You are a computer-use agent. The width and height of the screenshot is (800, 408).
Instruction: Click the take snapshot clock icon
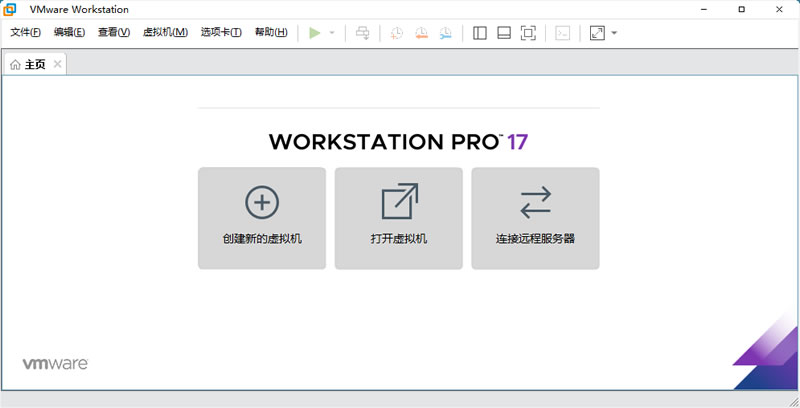tap(397, 33)
